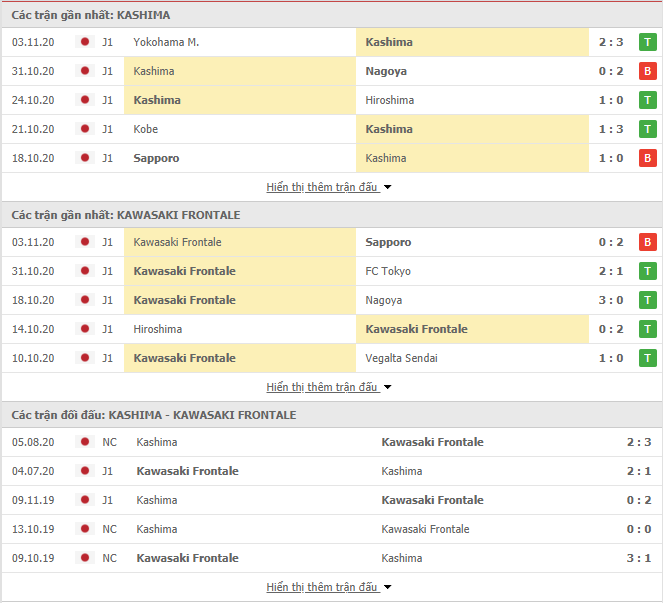Click the green T badge for Kobe vs Kashima
This screenshot has width=663, height=603.
(647, 129)
